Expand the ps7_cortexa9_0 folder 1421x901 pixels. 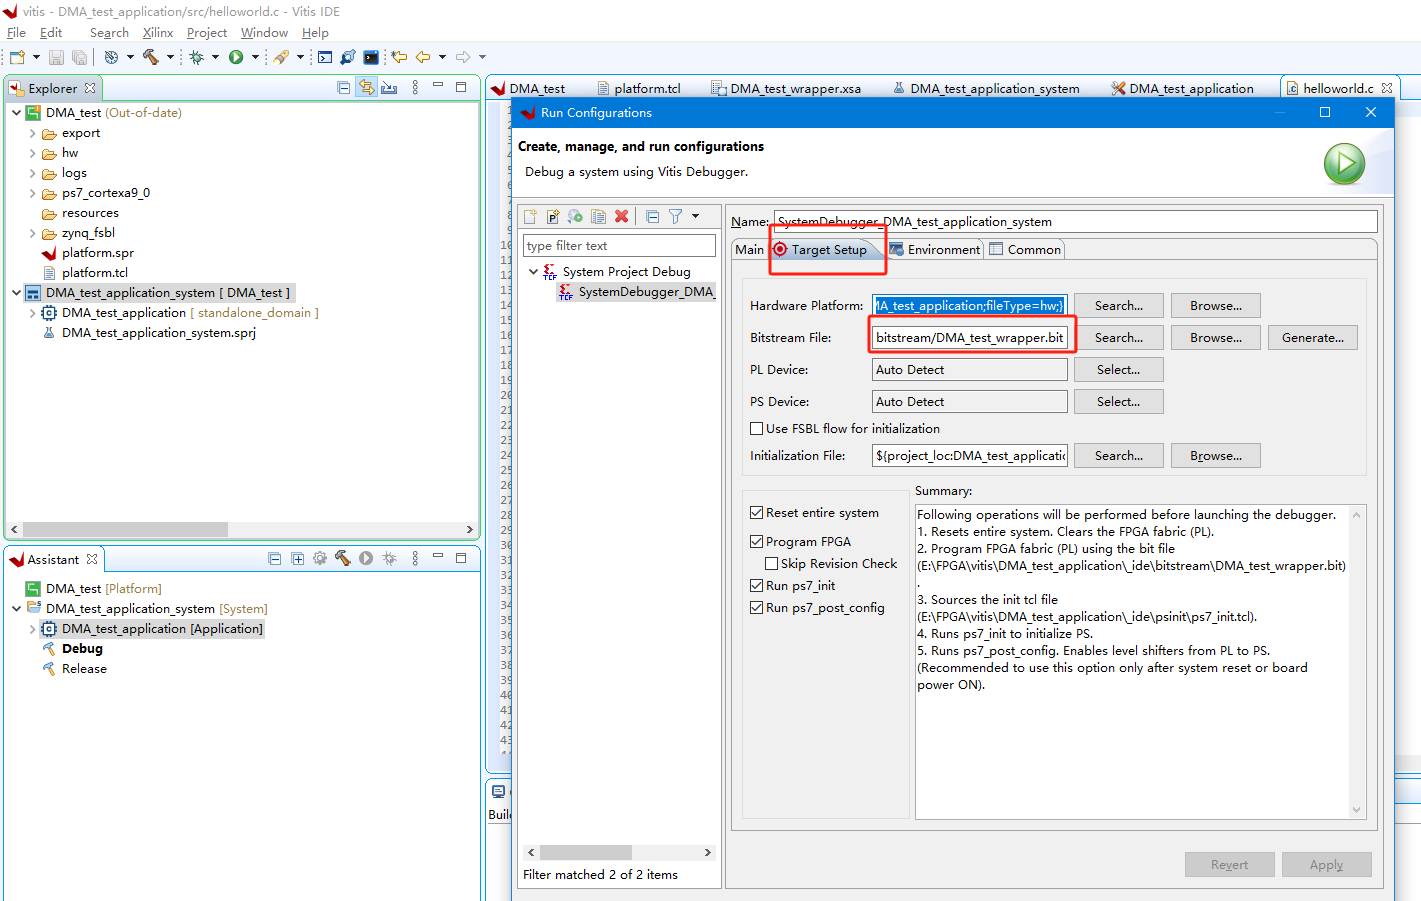point(32,193)
